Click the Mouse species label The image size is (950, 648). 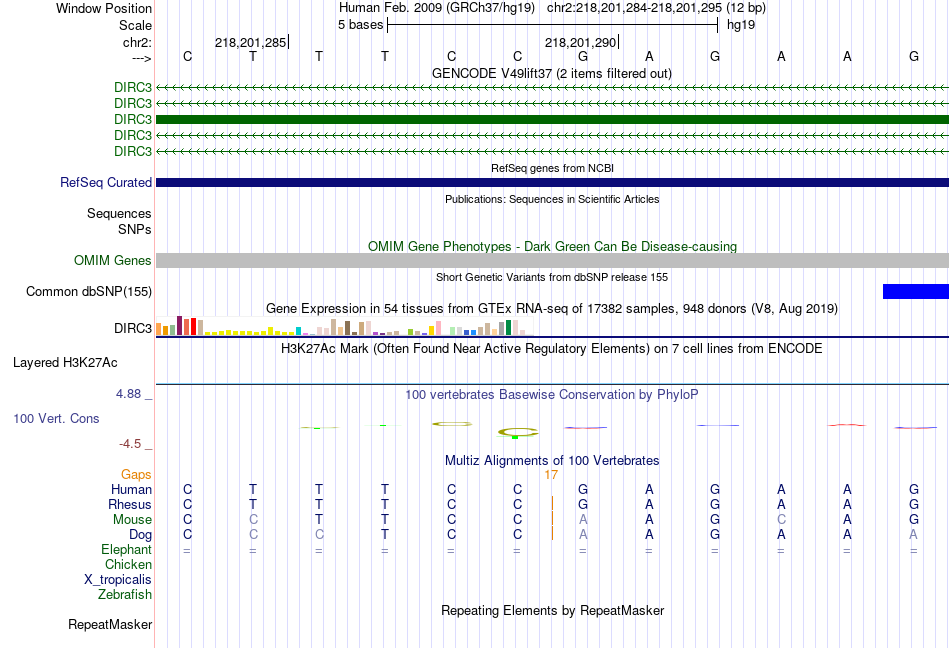tap(132, 520)
